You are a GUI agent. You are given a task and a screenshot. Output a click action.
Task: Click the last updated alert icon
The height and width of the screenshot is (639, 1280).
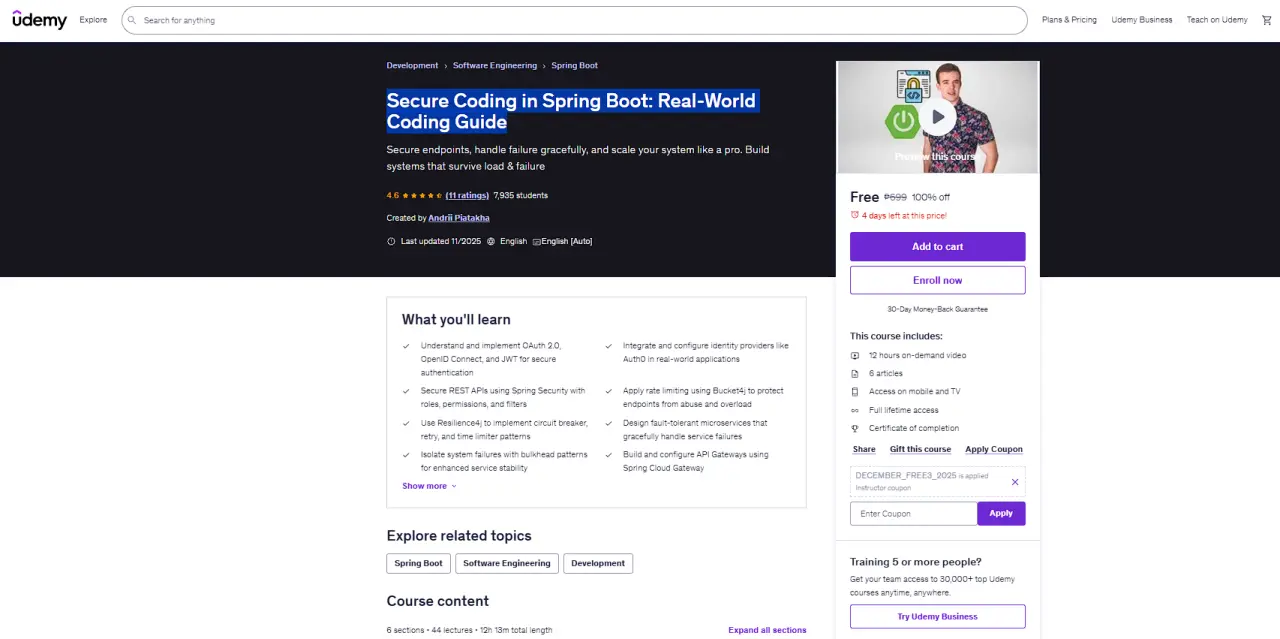click(391, 241)
